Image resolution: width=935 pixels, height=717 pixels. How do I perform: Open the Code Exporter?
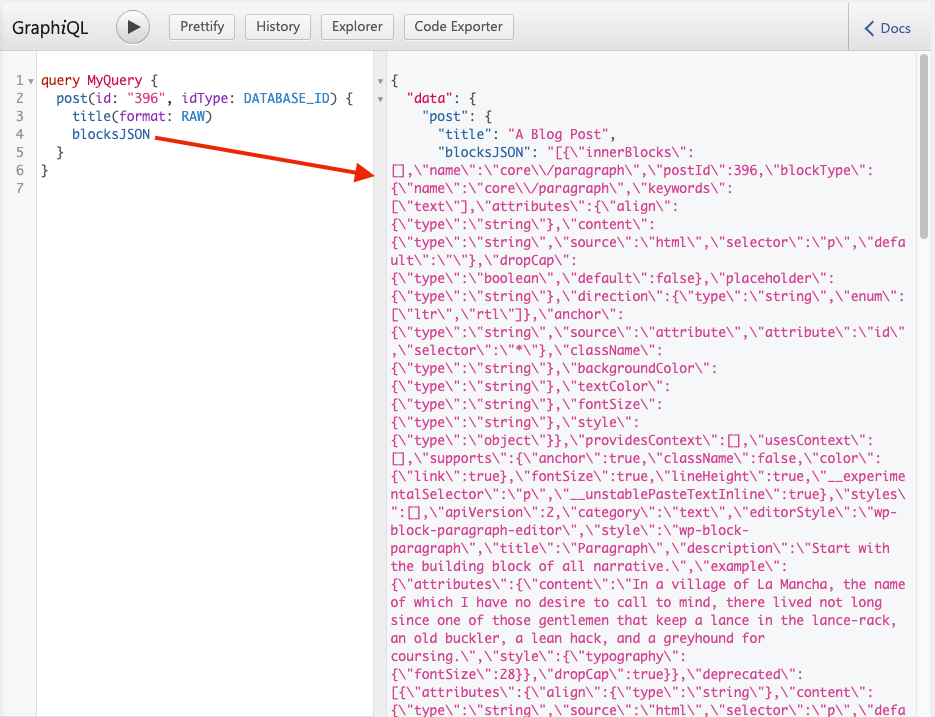459,27
